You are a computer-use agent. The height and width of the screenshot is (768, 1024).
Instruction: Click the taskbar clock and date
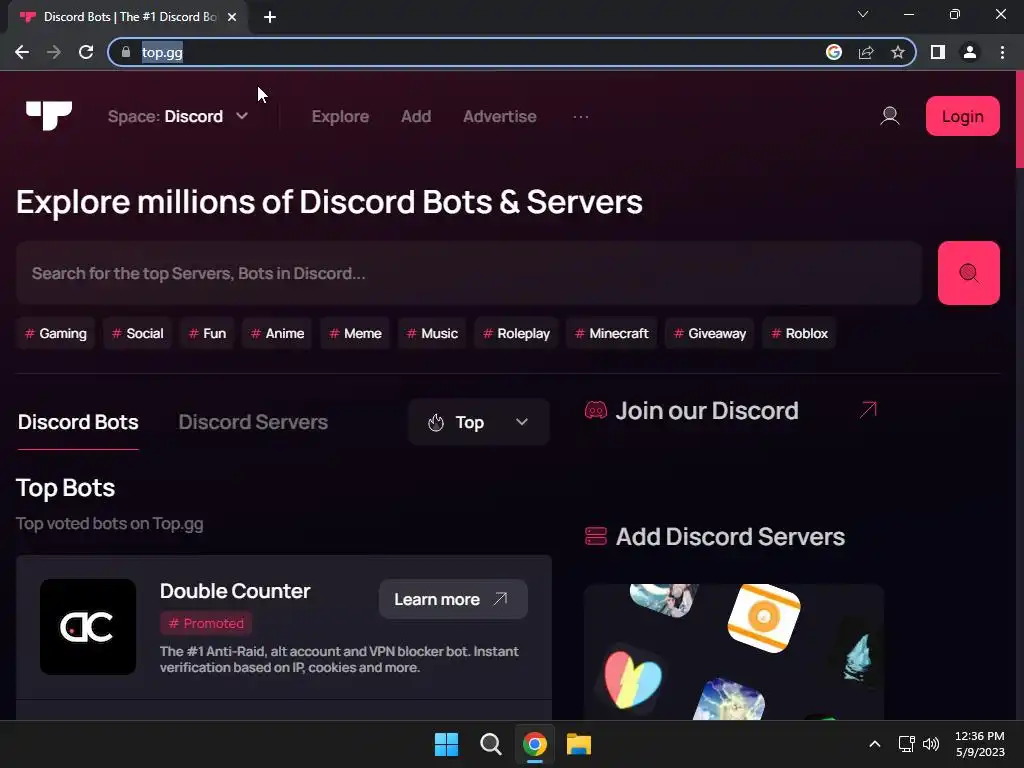(980, 744)
